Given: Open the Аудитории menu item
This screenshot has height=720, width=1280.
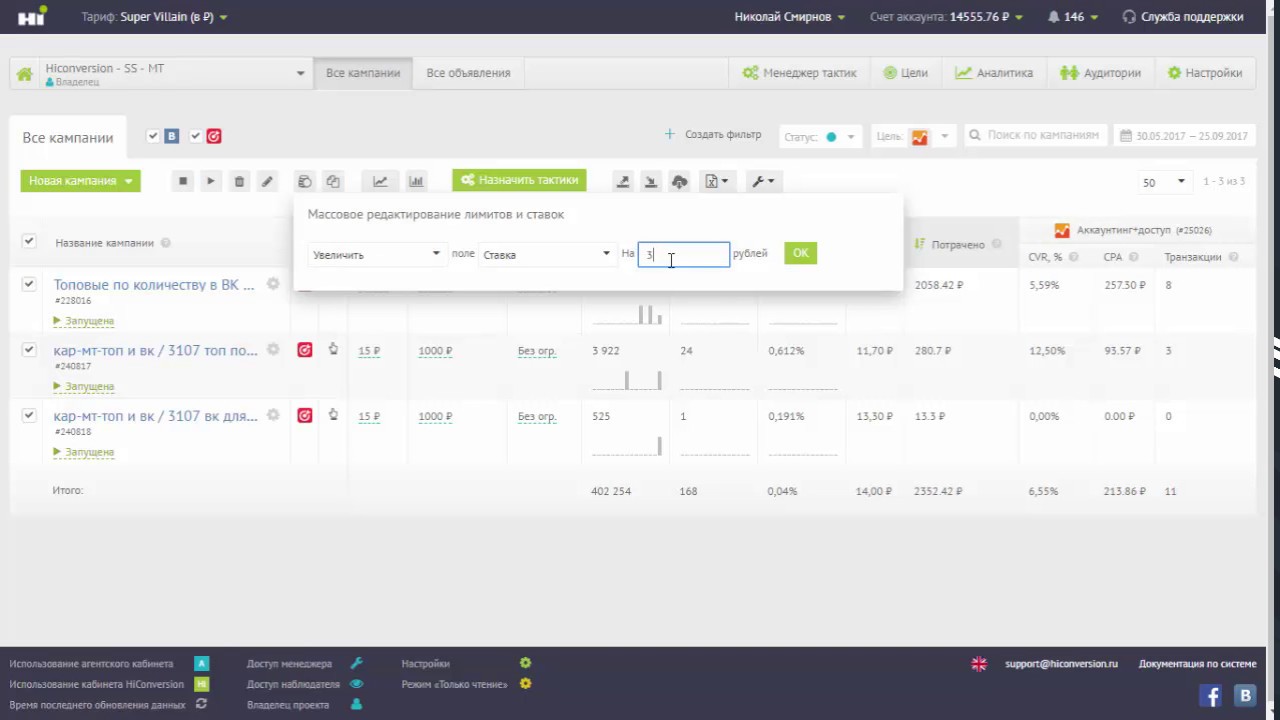Looking at the screenshot, I should [x=1100, y=73].
